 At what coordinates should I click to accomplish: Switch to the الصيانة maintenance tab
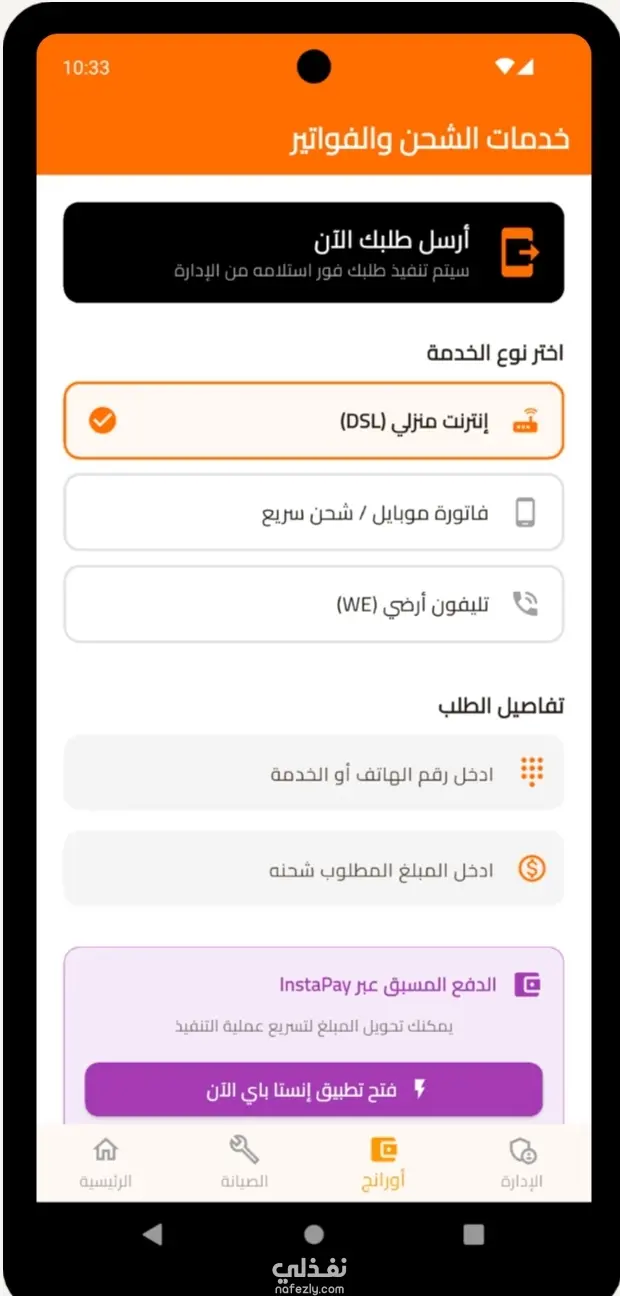pos(244,1161)
